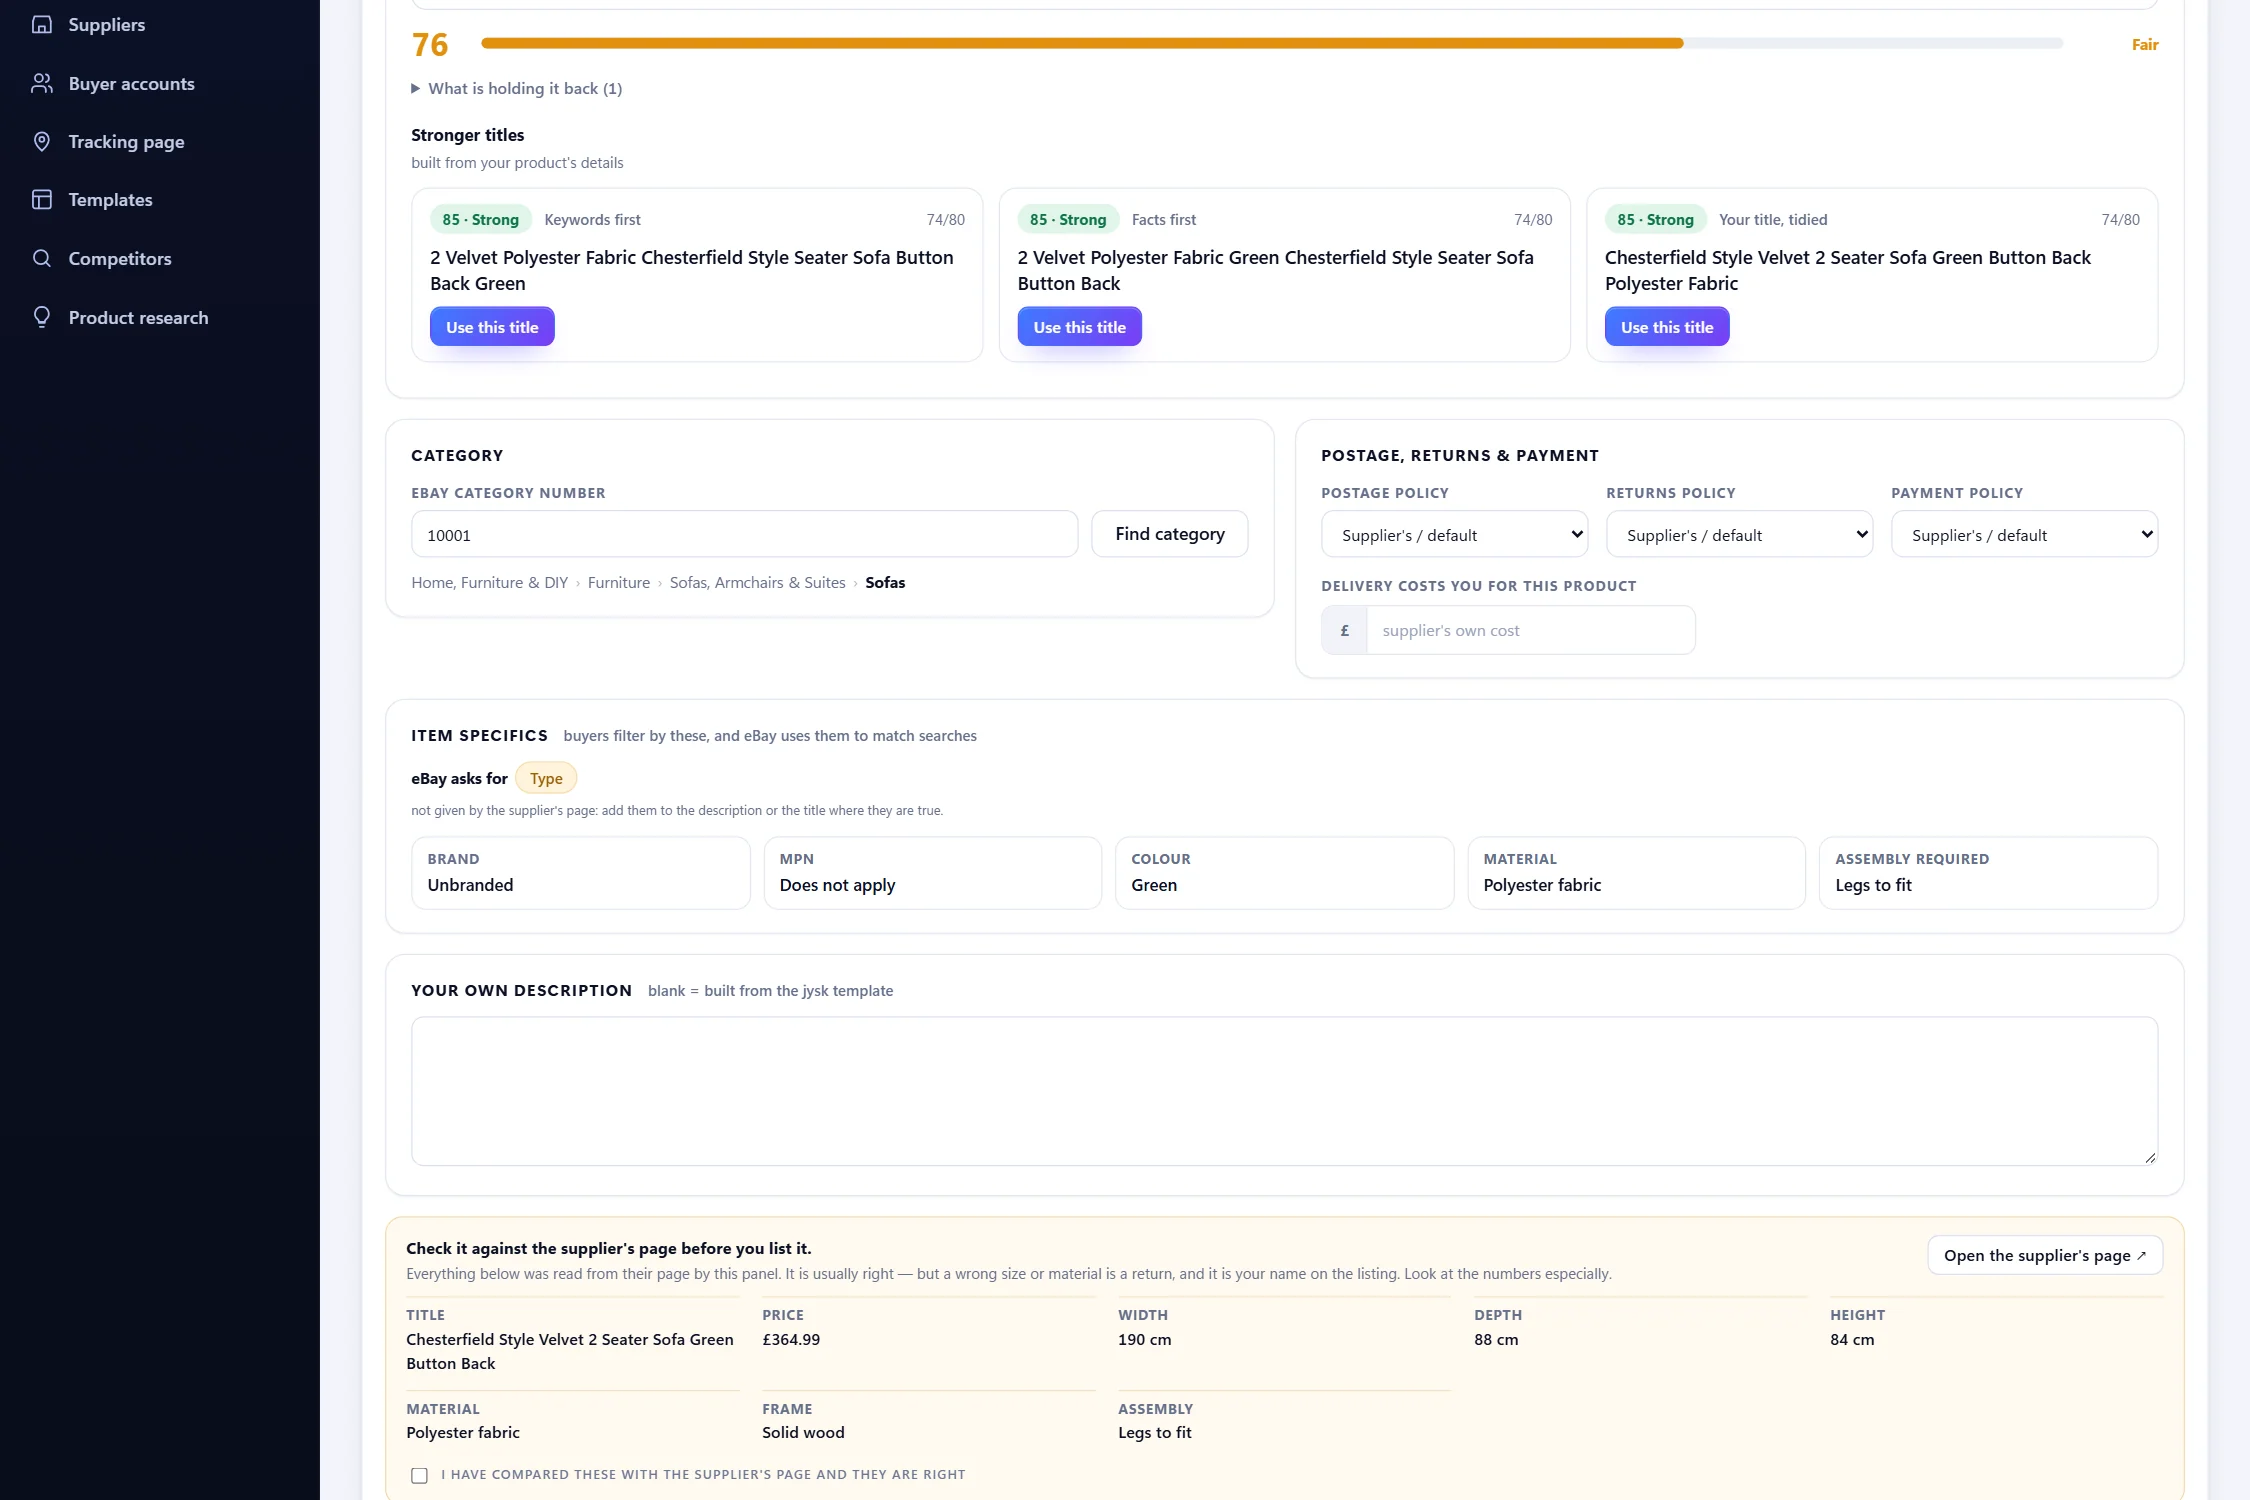The height and width of the screenshot is (1500, 2250).
Task: Click the Product research lightbulb icon
Action: [41, 317]
